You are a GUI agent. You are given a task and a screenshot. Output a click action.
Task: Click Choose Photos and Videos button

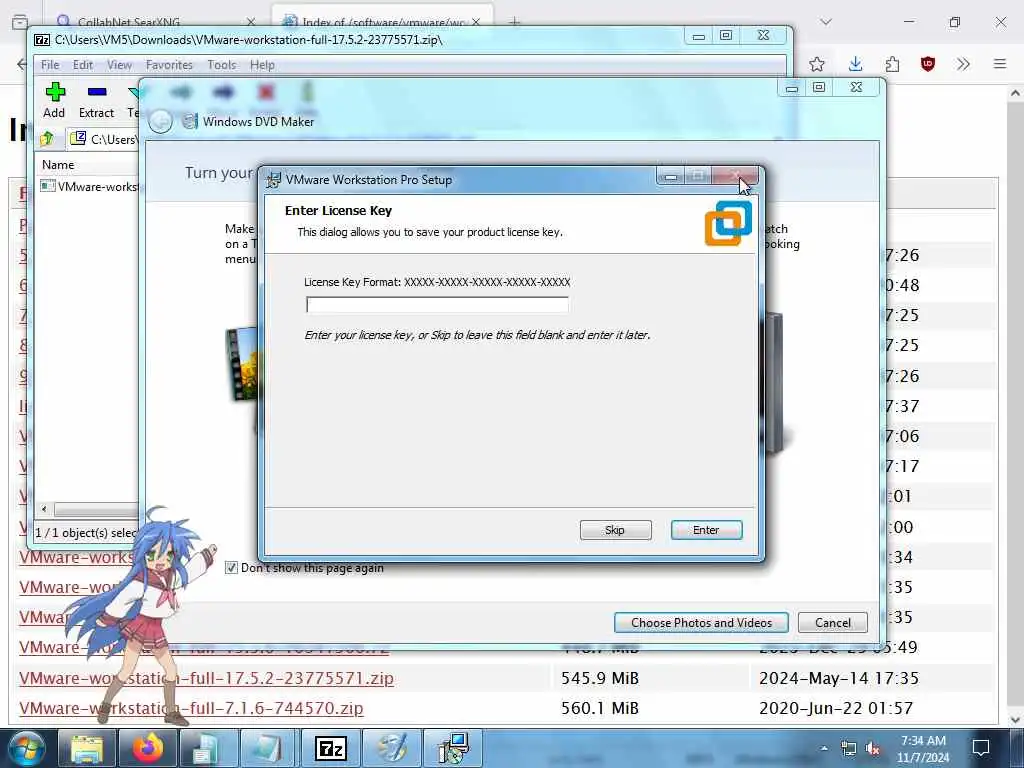click(x=701, y=622)
